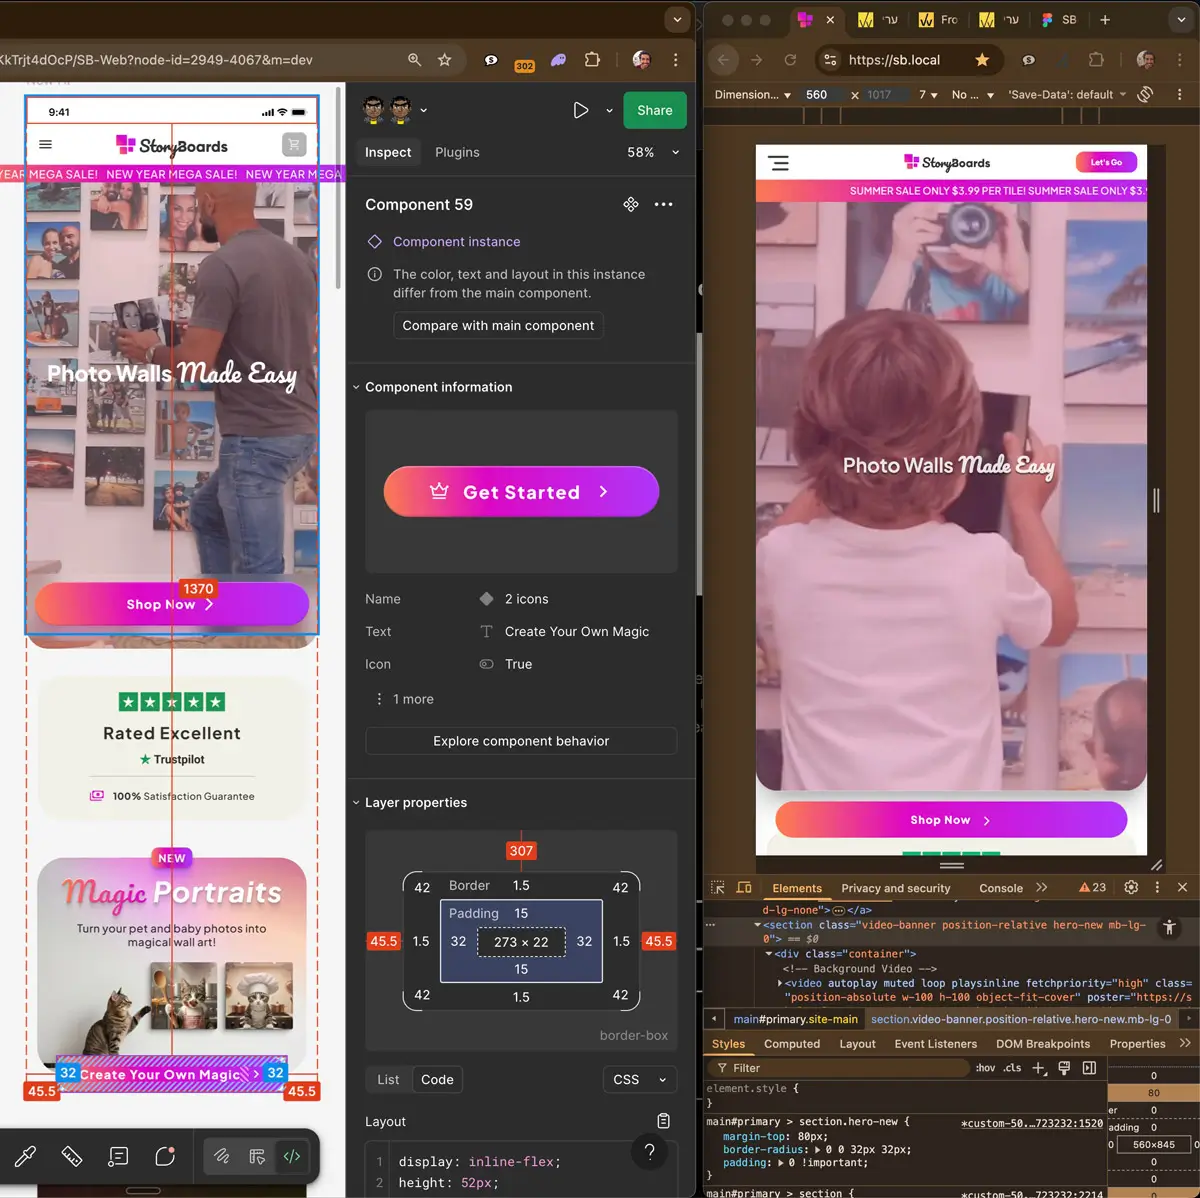Open DevTools settings via the gear icon

point(1129,887)
